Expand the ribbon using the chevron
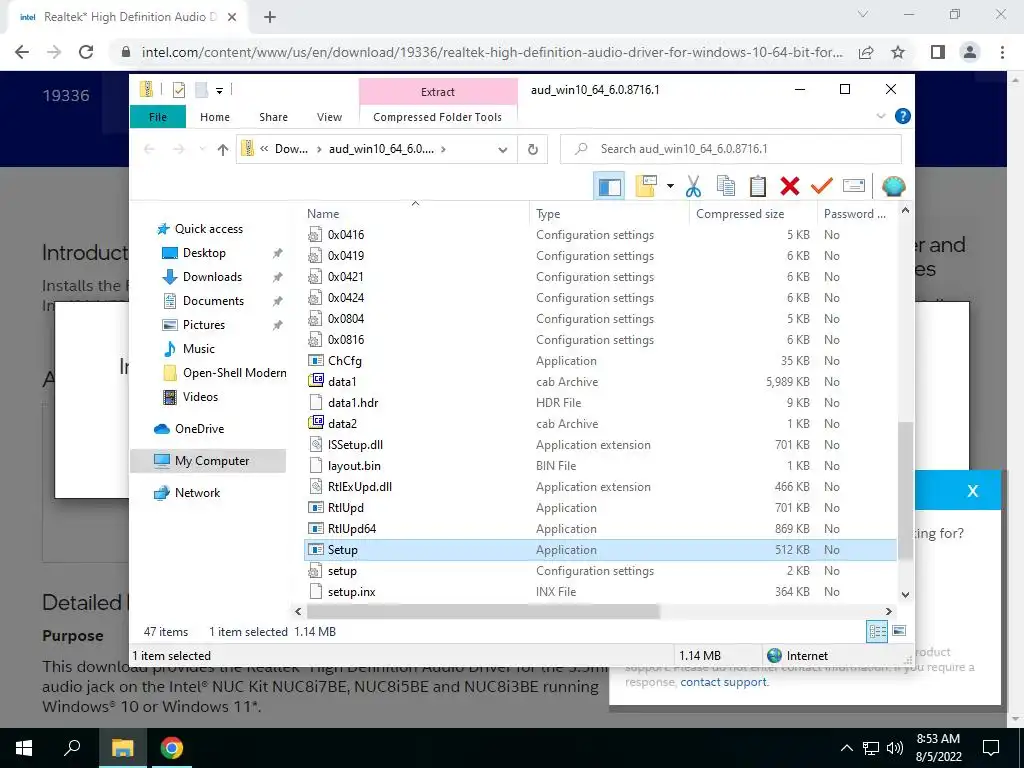Viewport: 1024px width, 768px height. (x=881, y=116)
